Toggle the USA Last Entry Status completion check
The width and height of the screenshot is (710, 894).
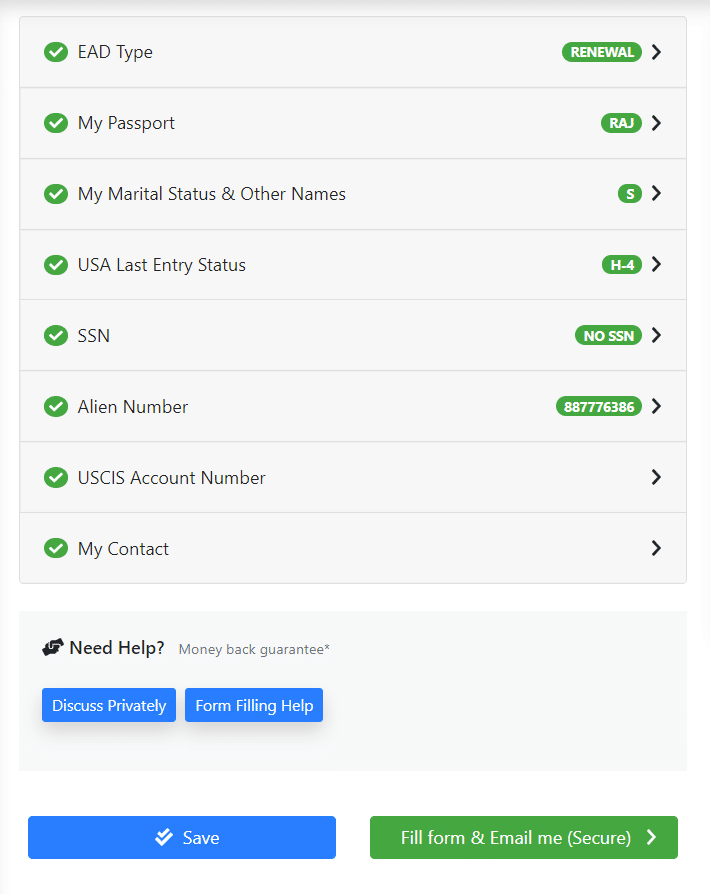coord(56,264)
